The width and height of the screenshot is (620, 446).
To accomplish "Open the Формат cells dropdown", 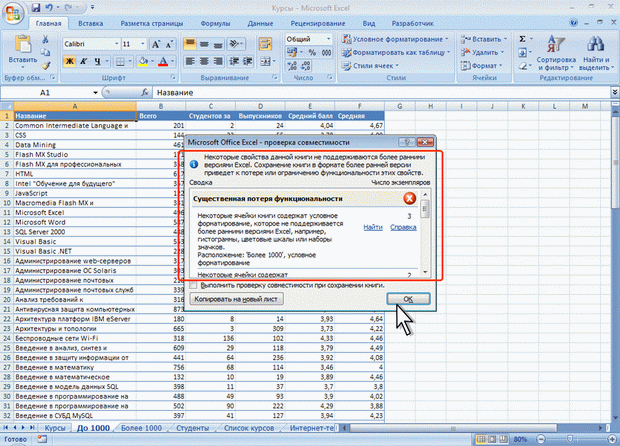I will pyautogui.click(x=482, y=66).
